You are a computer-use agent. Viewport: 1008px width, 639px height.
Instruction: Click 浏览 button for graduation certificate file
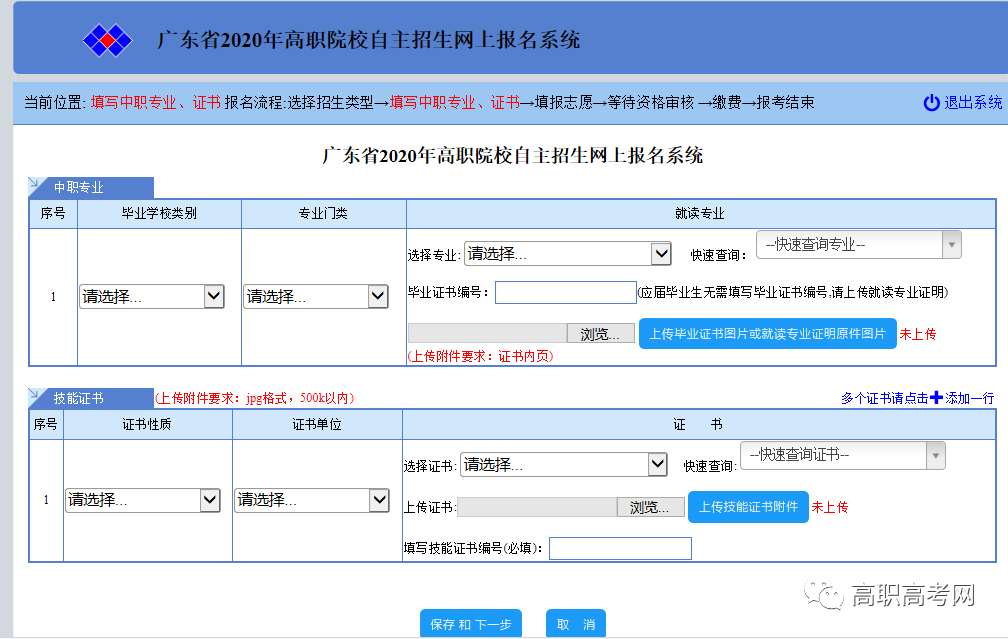point(600,334)
